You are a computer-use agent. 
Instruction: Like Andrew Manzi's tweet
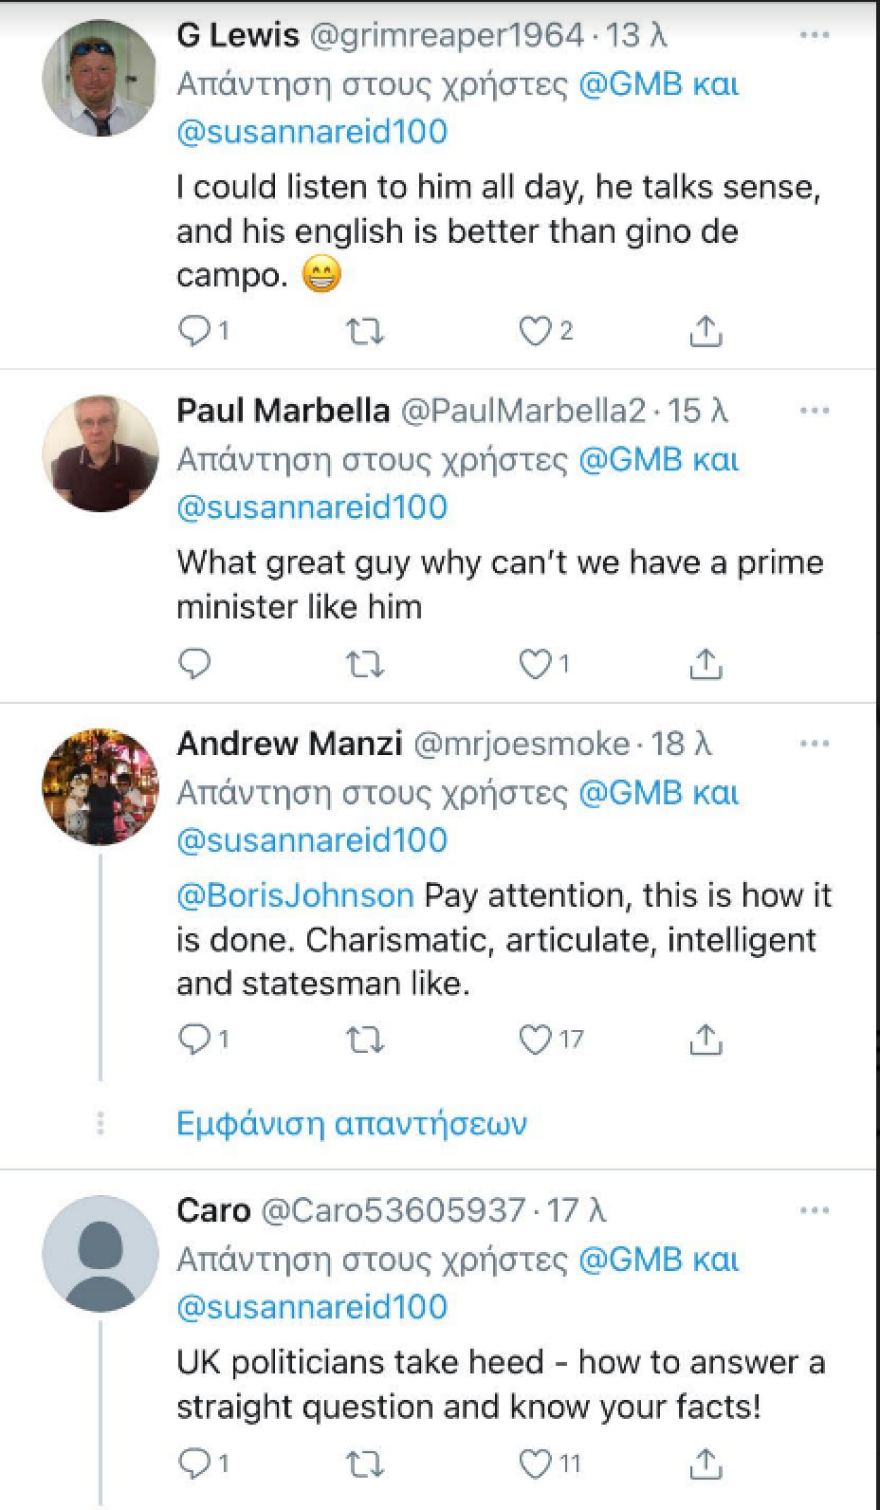pos(535,1040)
